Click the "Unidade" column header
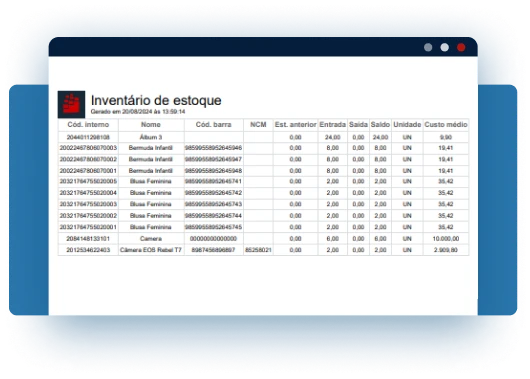530x379 pixels. [407, 124]
